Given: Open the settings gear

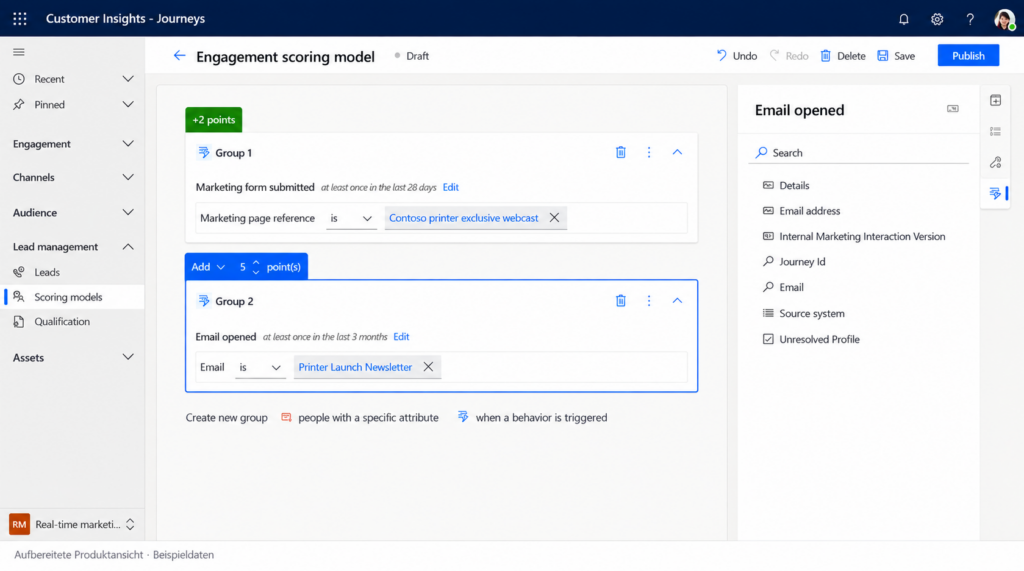Looking at the screenshot, I should pos(937,19).
